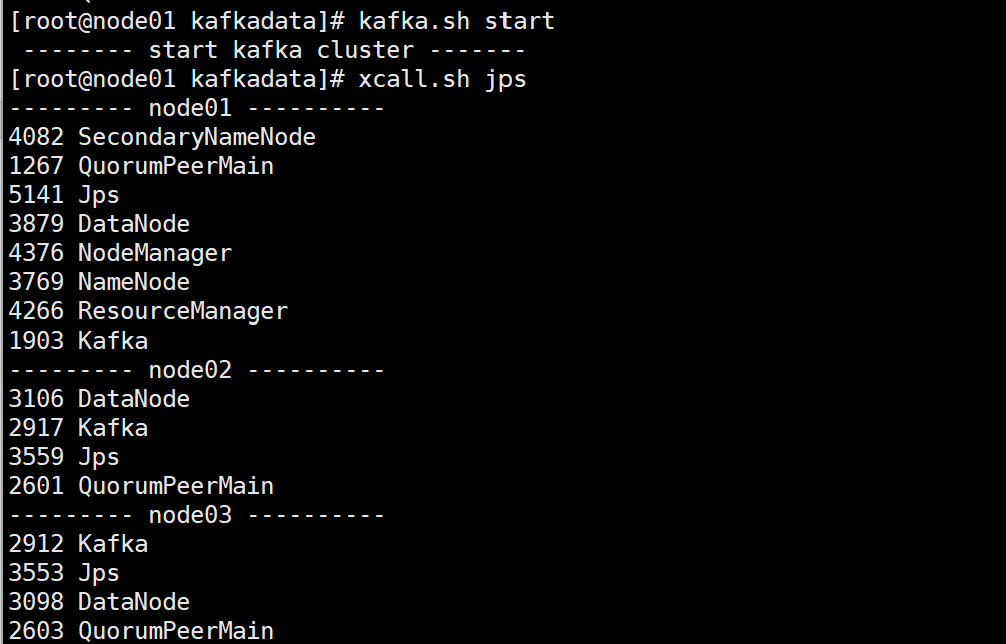Select the node02 separator header line
Screen dimensions: 1006x644
196,370
